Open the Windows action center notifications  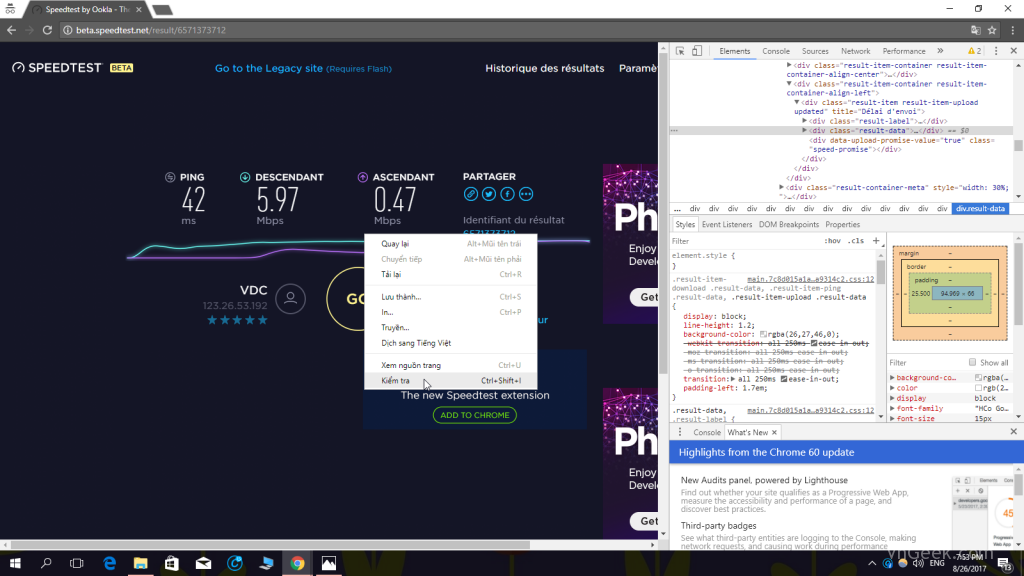click(1004, 563)
